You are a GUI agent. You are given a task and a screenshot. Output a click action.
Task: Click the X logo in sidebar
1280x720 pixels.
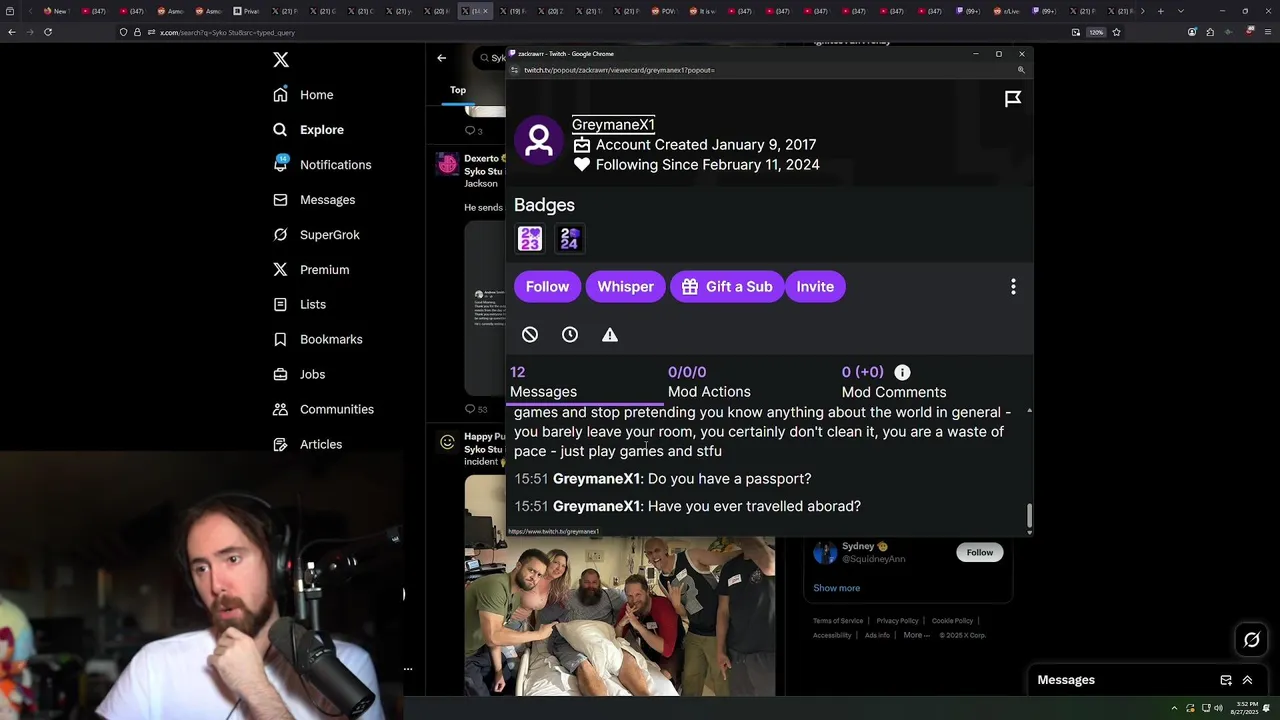click(x=281, y=60)
